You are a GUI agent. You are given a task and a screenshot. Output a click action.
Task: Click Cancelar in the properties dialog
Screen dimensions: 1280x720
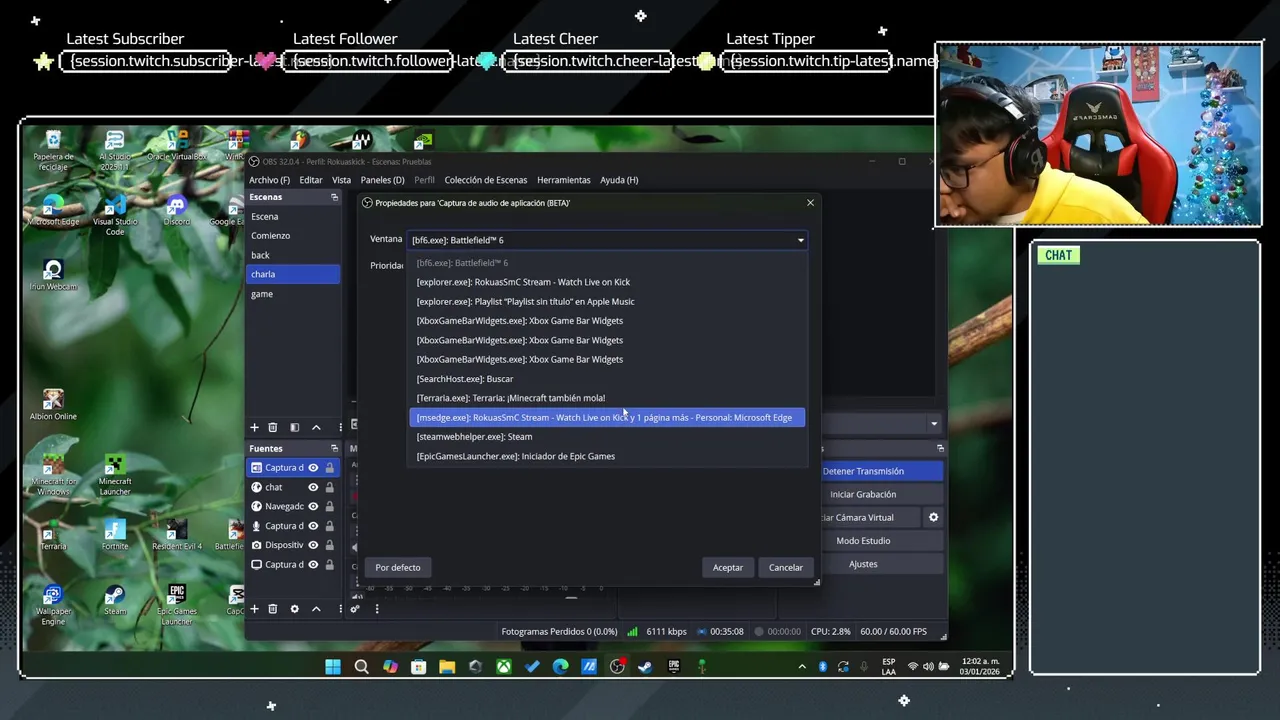786,567
